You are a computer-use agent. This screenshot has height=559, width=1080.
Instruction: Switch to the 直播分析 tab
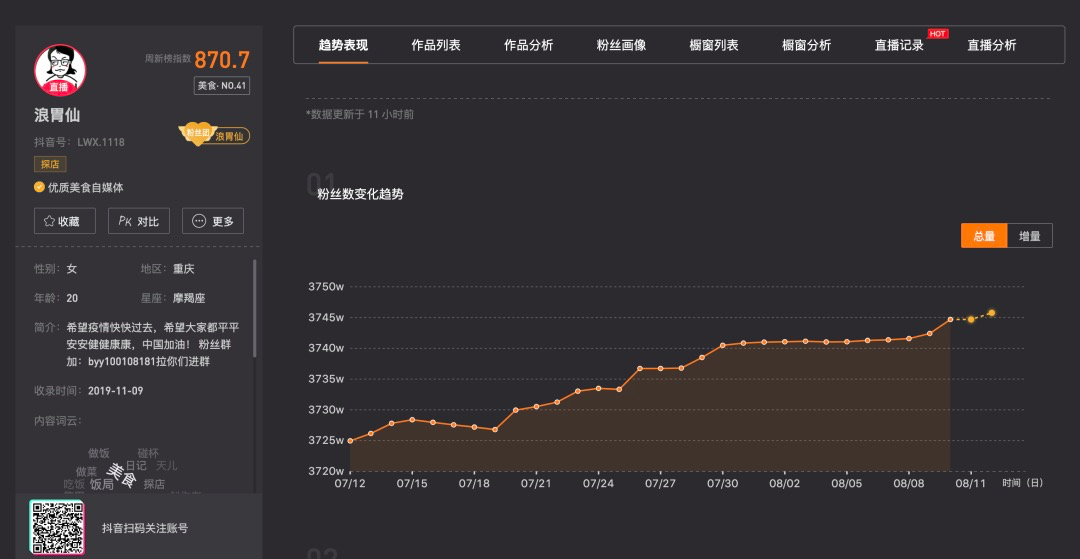click(991, 45)
